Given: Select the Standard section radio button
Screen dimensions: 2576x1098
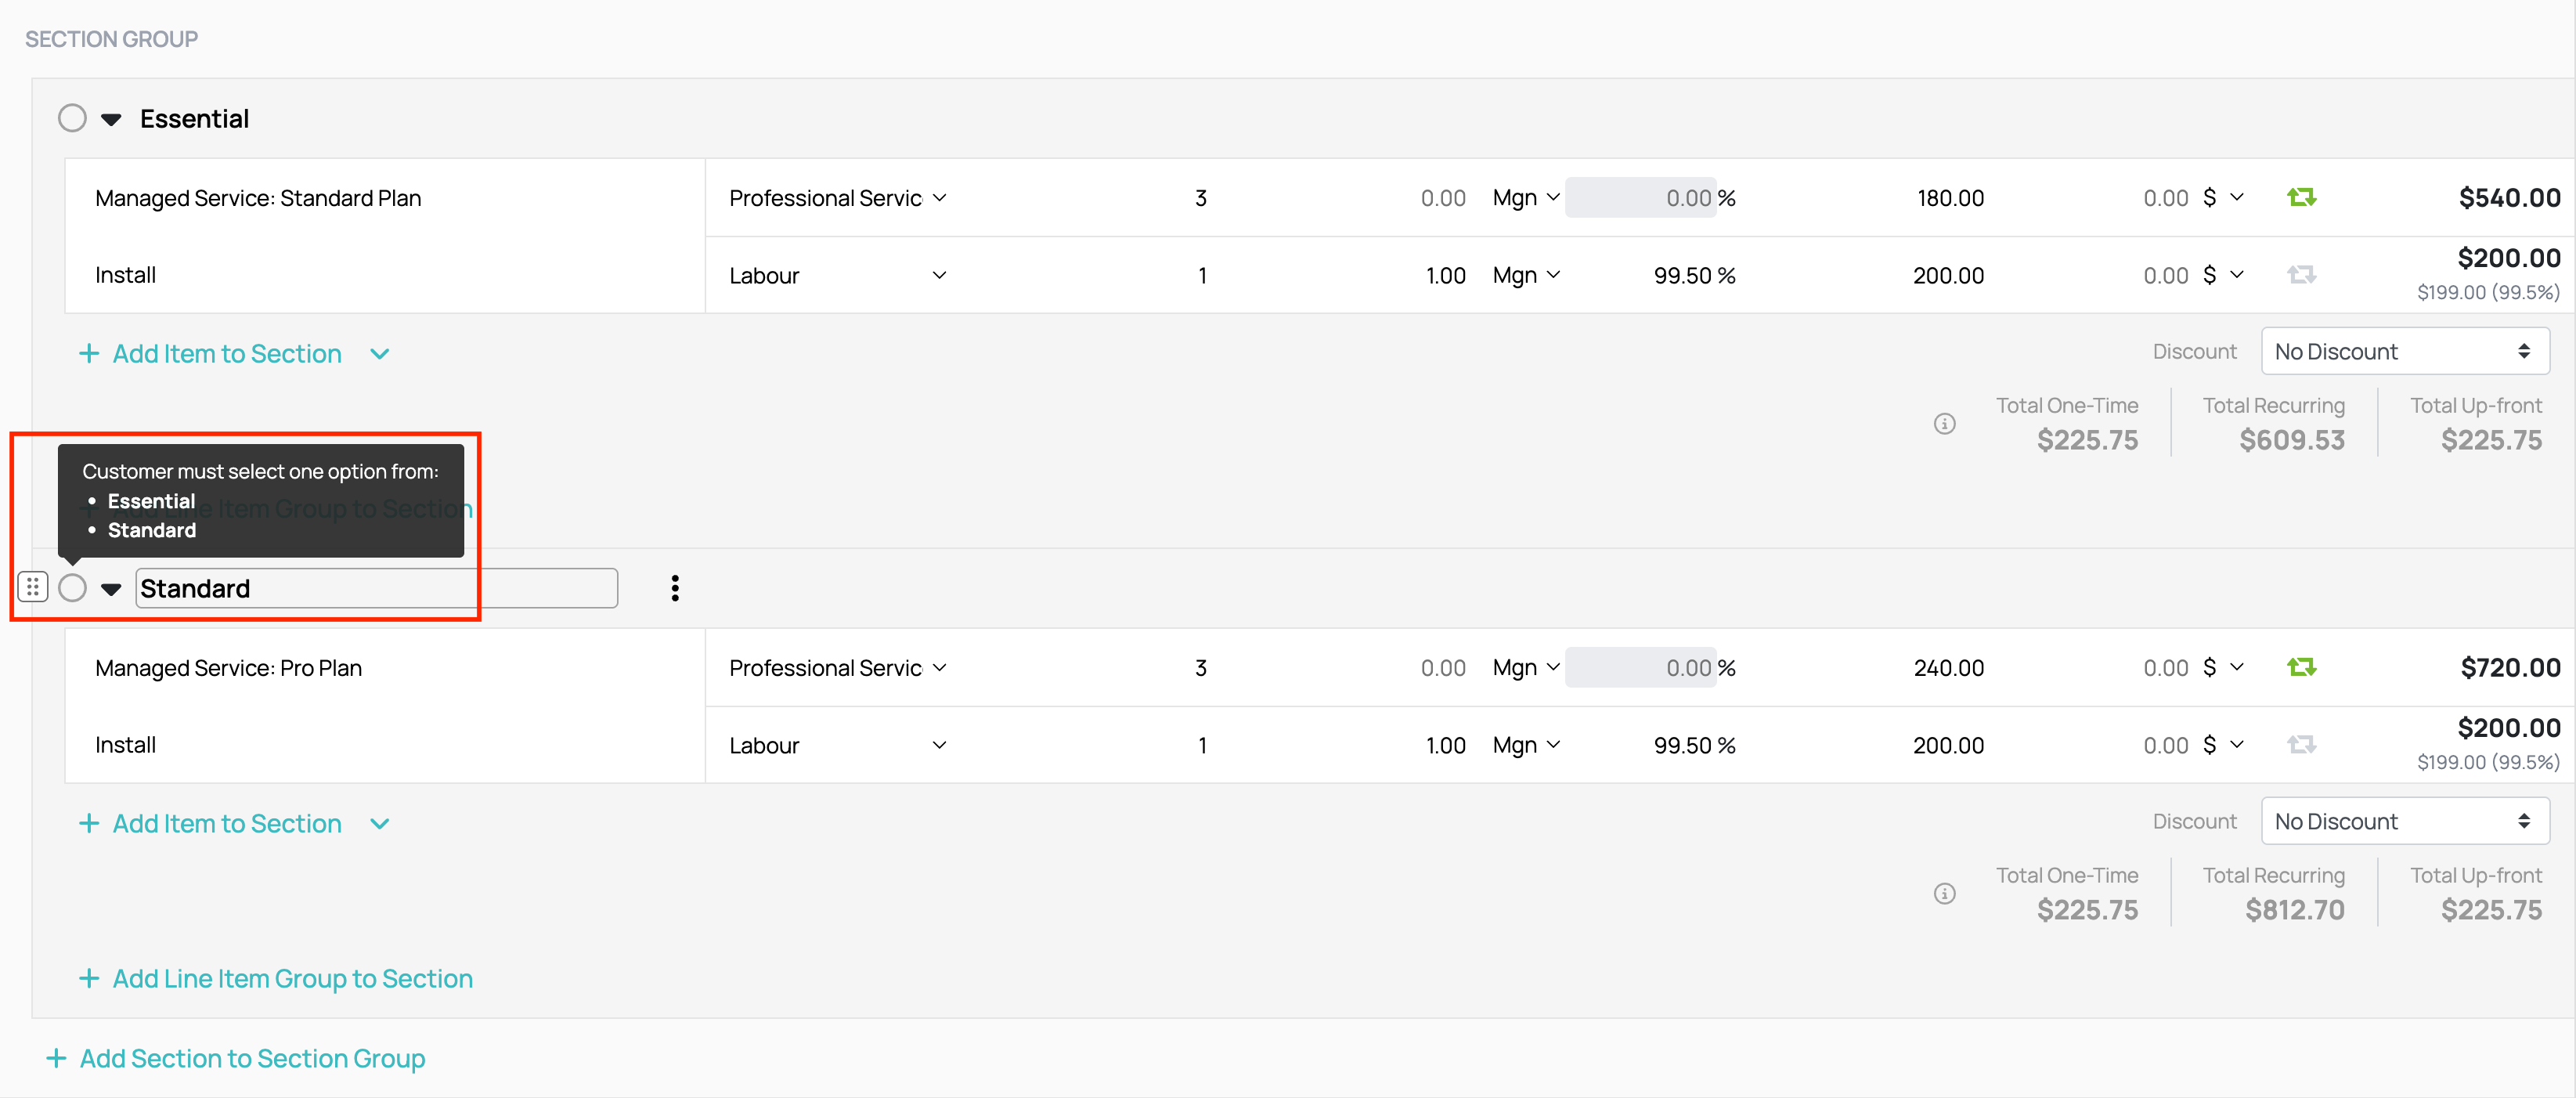Looking at the screenshot, I should pyautogui.click(x=72, y=588).
